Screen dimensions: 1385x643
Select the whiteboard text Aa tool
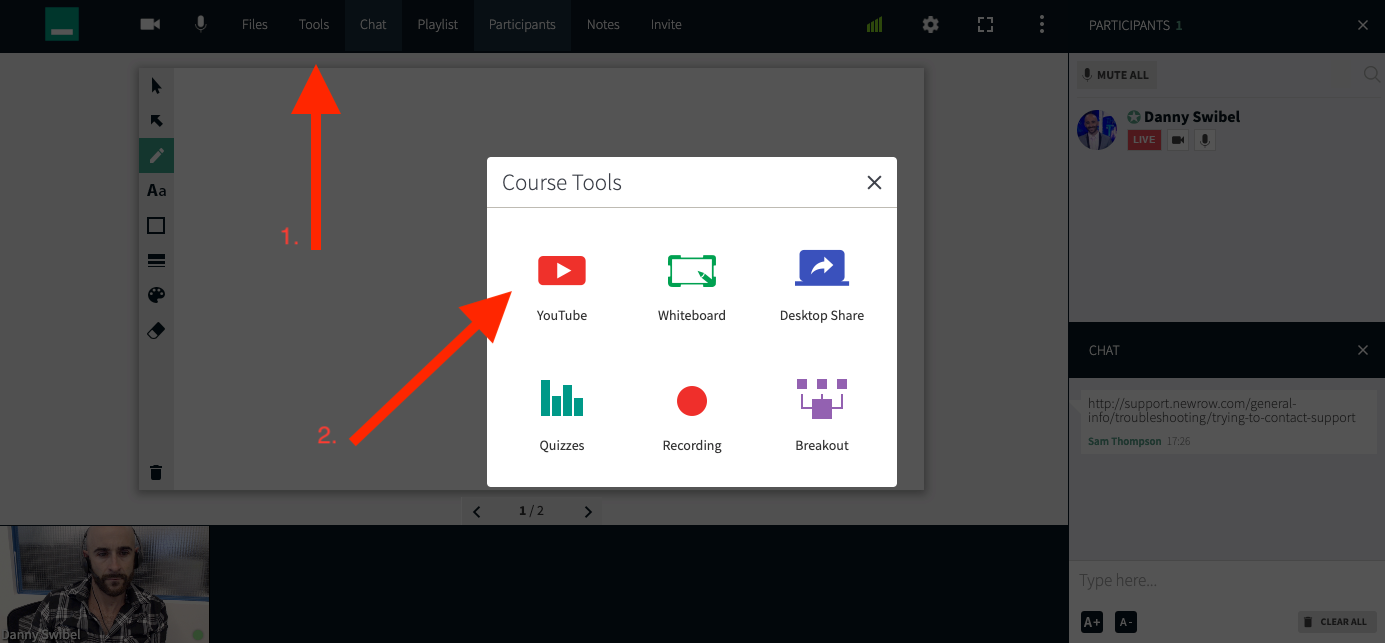point(156,190)
